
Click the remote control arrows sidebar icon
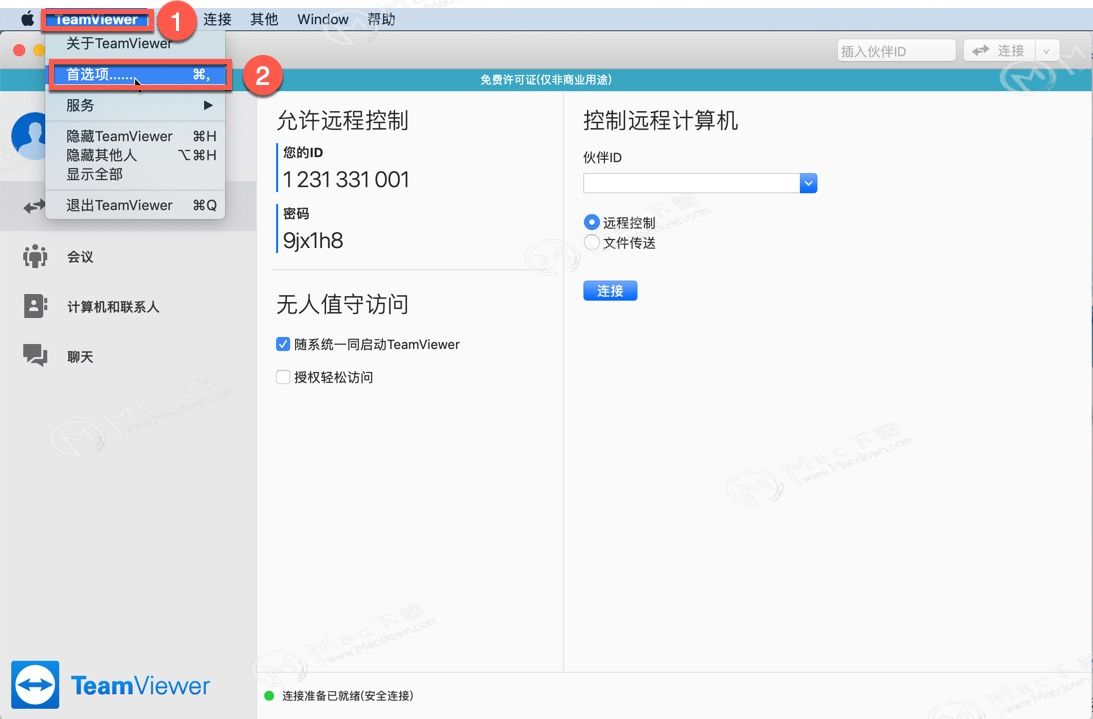point(33,206)
